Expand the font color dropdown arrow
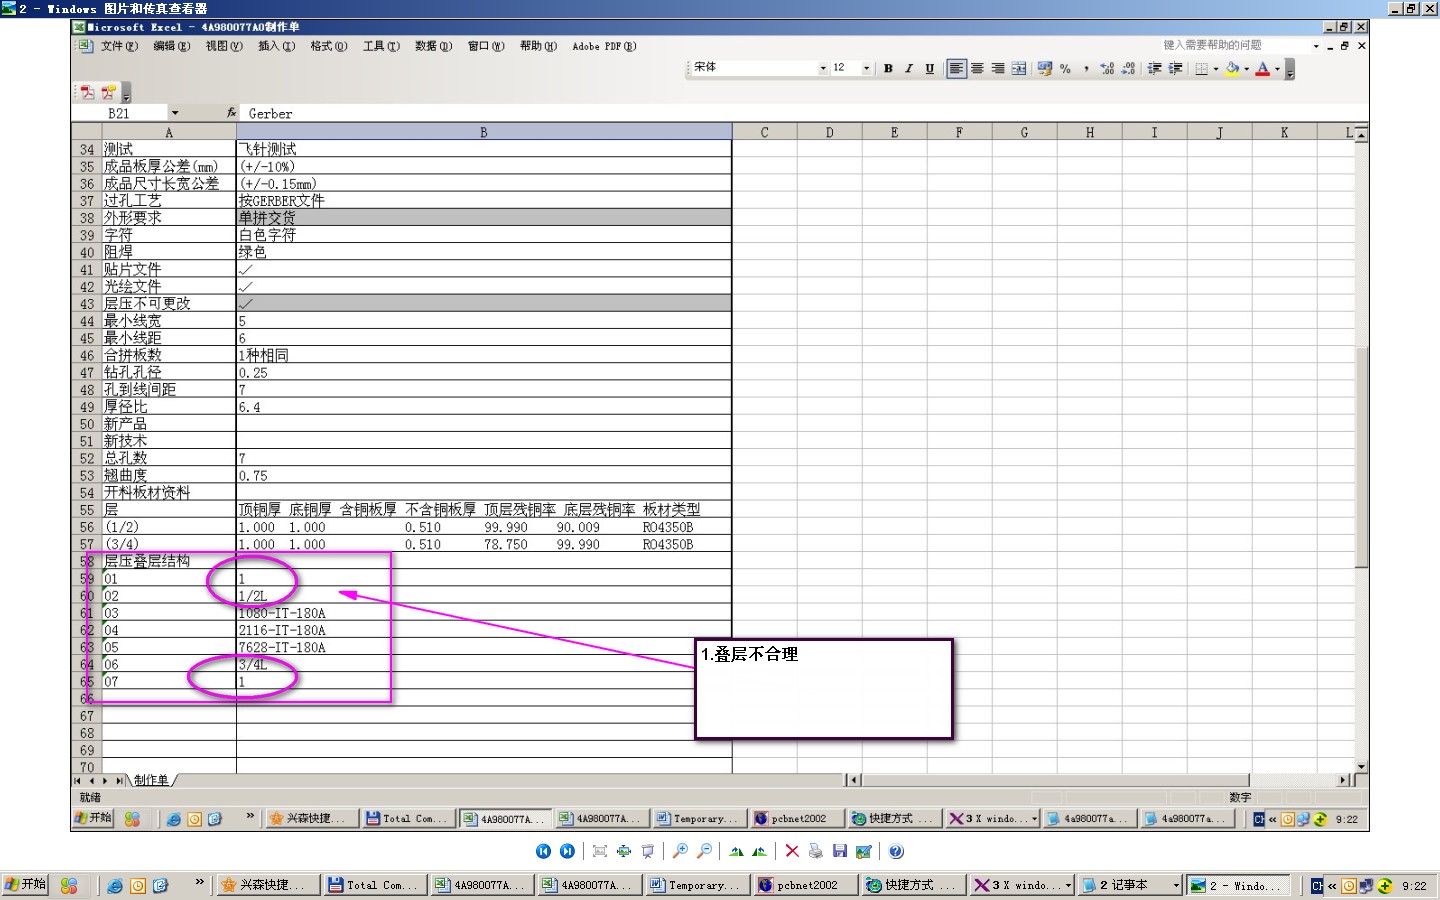 [x=1277, y=68]
